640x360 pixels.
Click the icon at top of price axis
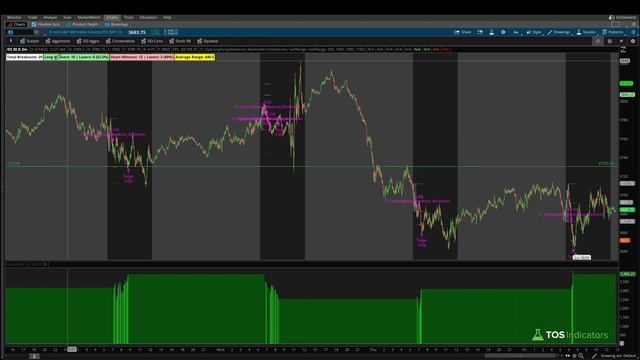(623, 49)
